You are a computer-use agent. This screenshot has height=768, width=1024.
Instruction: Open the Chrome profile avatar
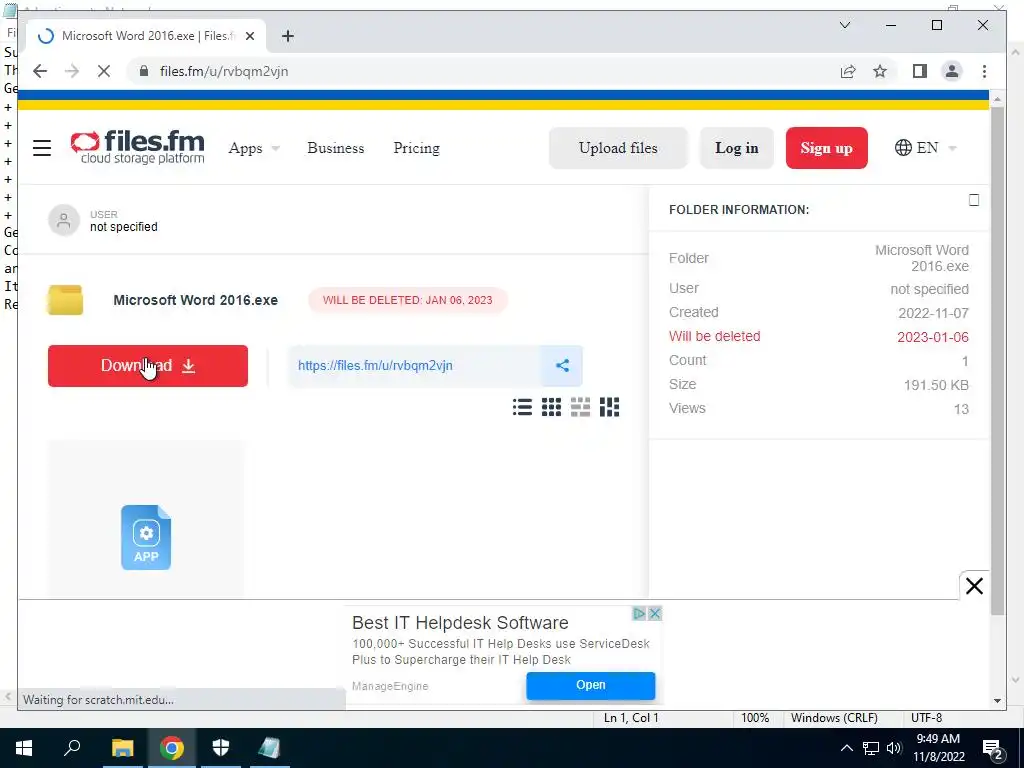click(x=952, y=71)
